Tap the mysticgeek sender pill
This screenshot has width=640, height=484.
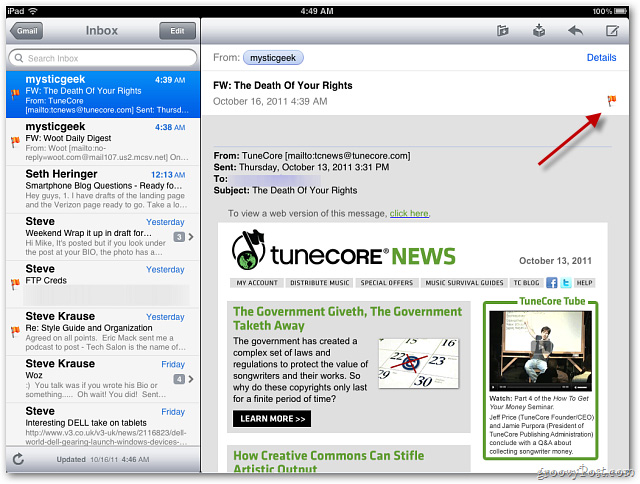click(273, 58)
